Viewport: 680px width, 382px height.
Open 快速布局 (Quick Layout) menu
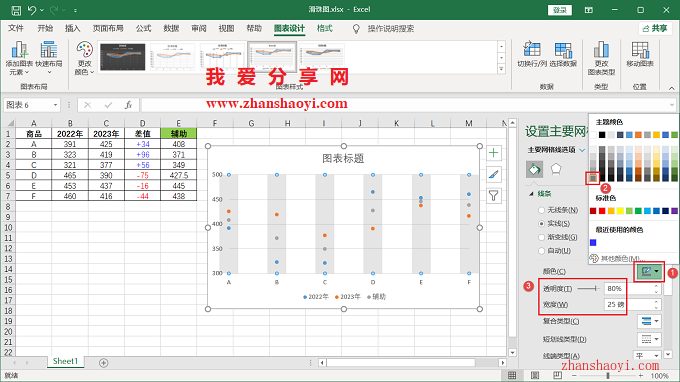click(x=49, y=58)
